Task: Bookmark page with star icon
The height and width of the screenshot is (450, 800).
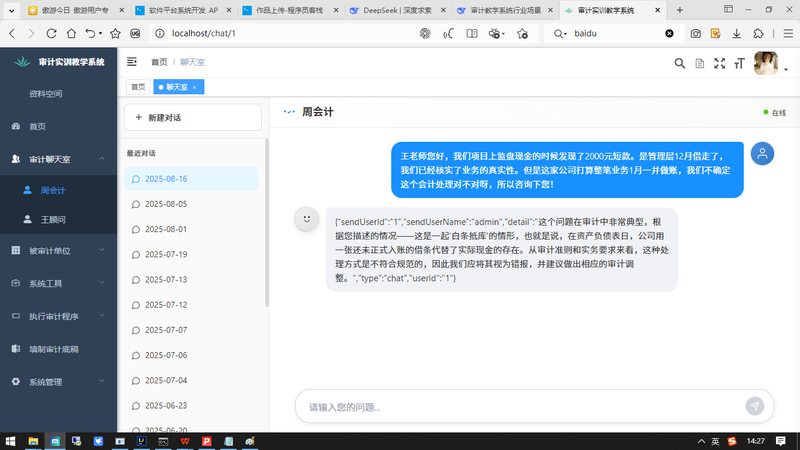Action: tap(115, 33)
